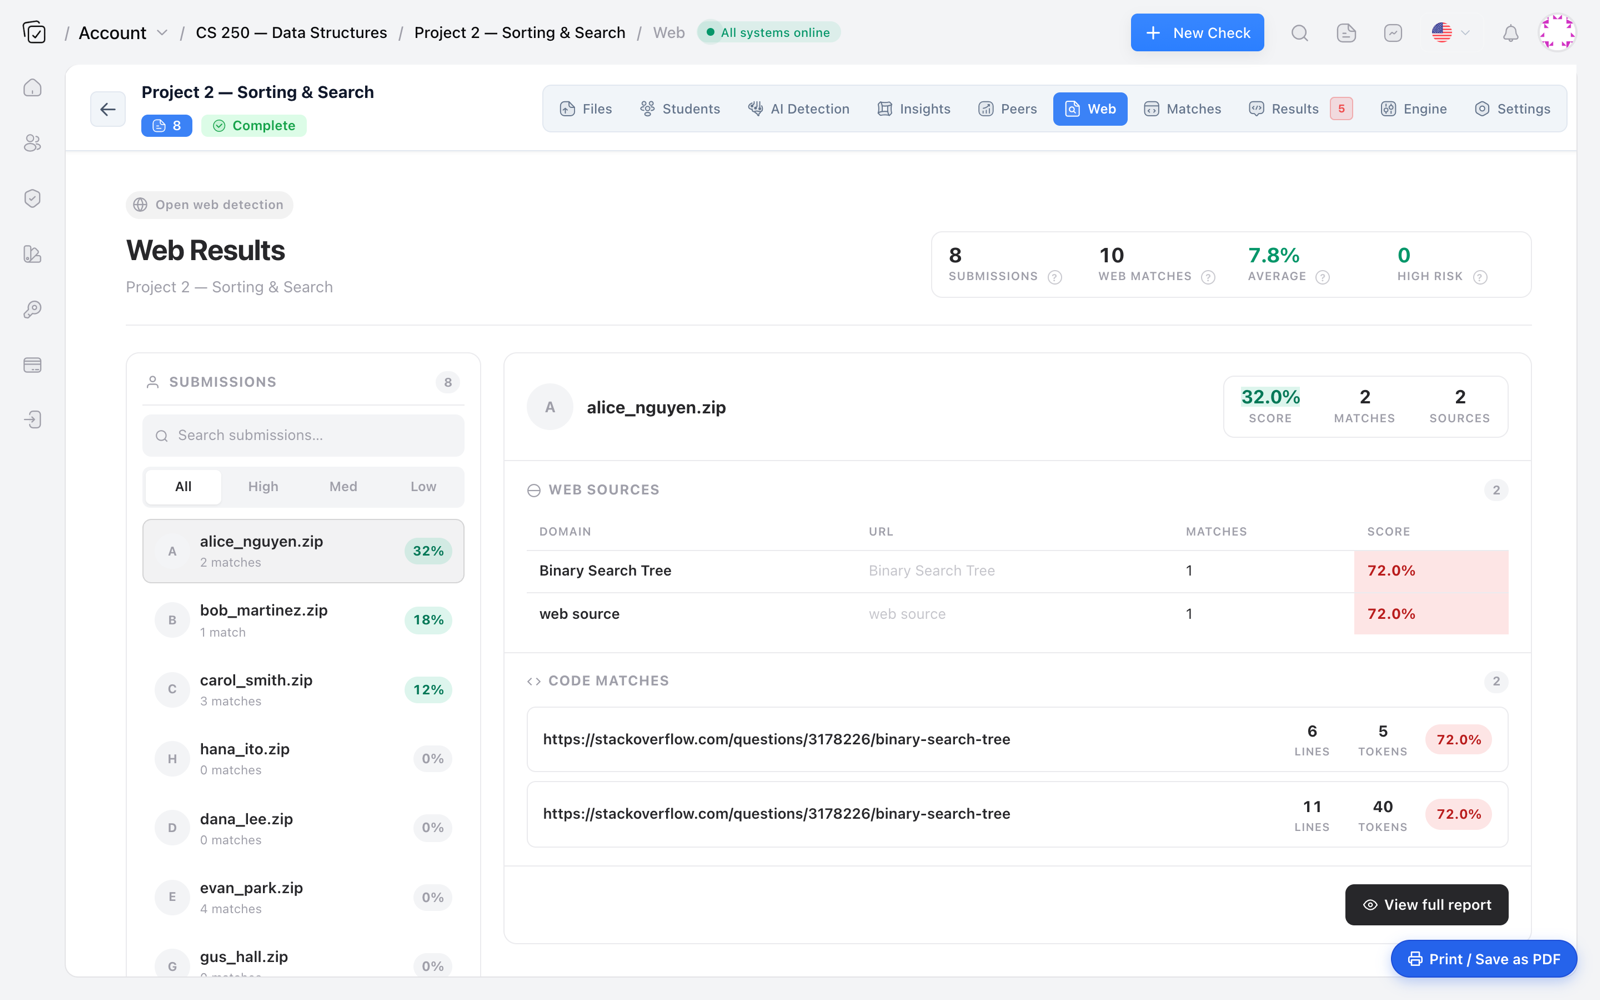Select dana_lee.zip submission

point(303,828)
